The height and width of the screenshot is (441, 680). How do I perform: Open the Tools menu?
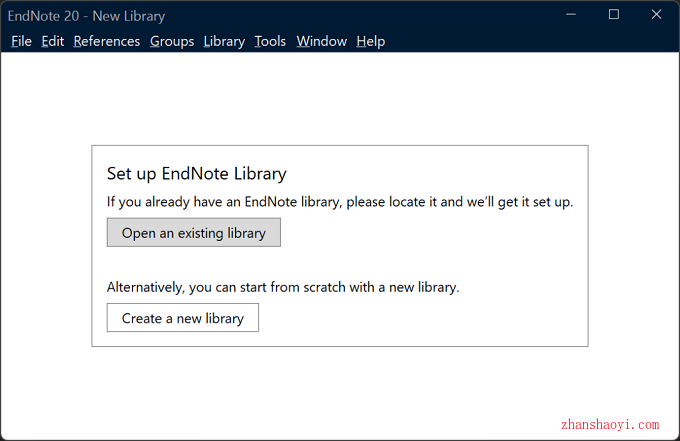click(270, 41)
